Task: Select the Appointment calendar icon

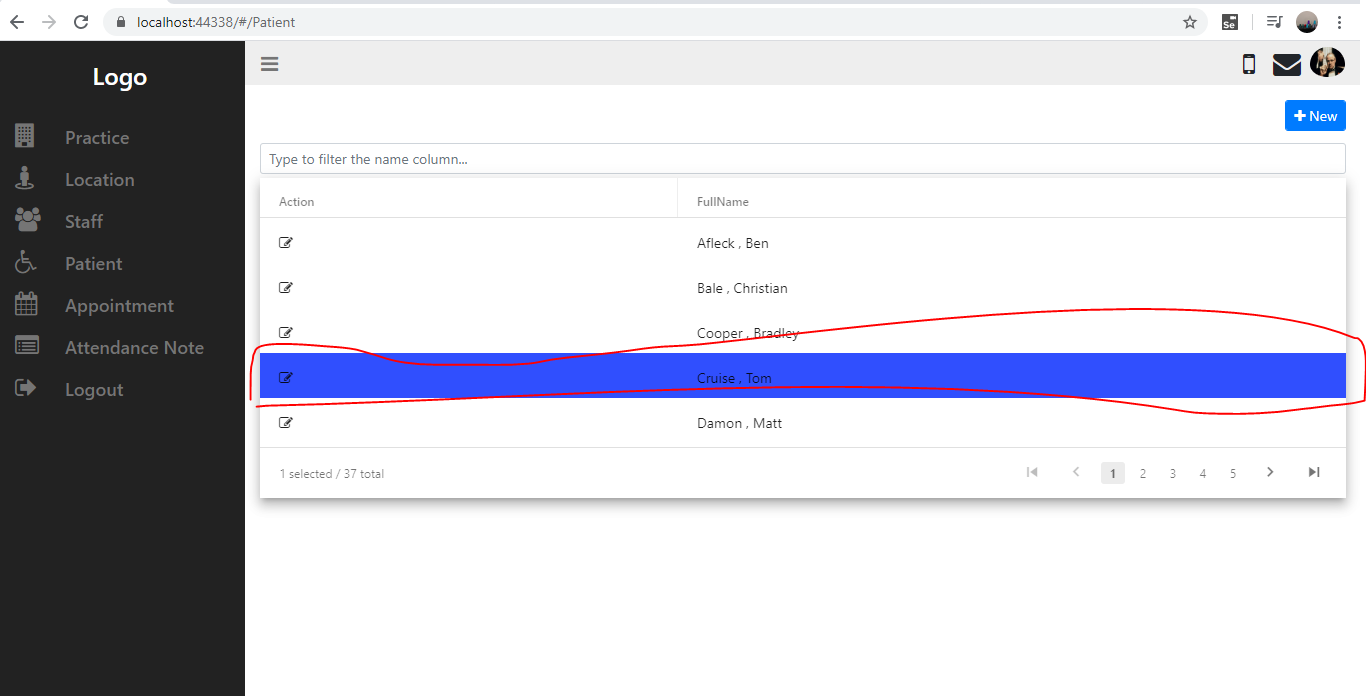Action: pos(24,304)
